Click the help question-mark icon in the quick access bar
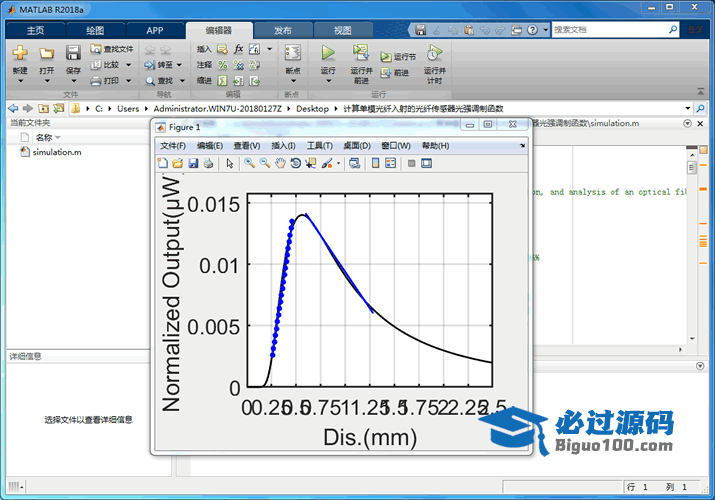The width and height of the screenshot is (715, 500). tap(532, 30)
